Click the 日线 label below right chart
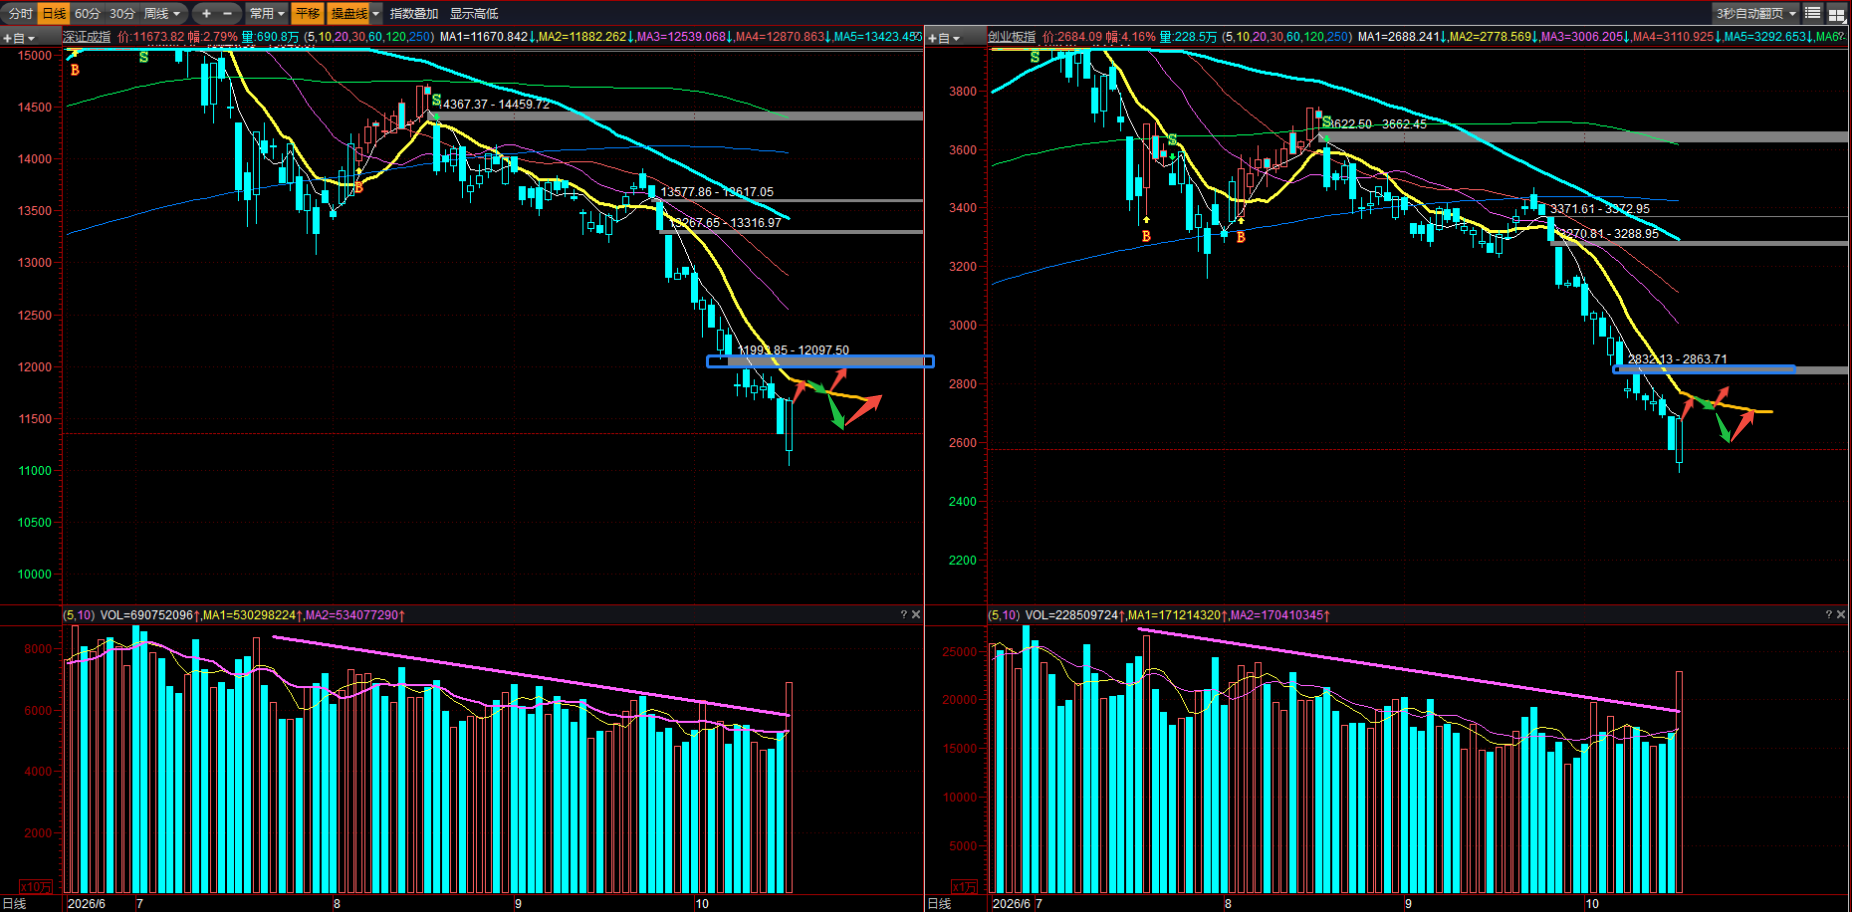 pos(939,903)
